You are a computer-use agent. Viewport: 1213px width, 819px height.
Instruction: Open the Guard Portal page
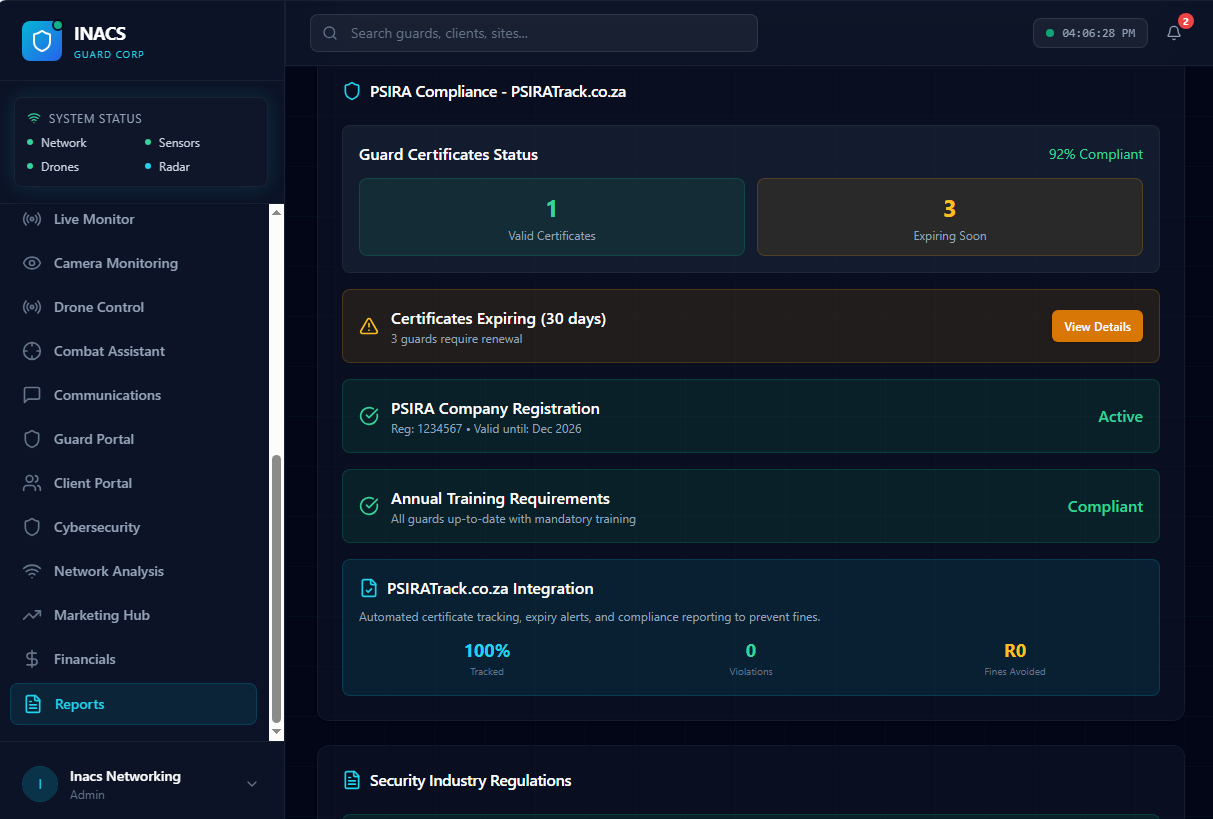point(133,439)
